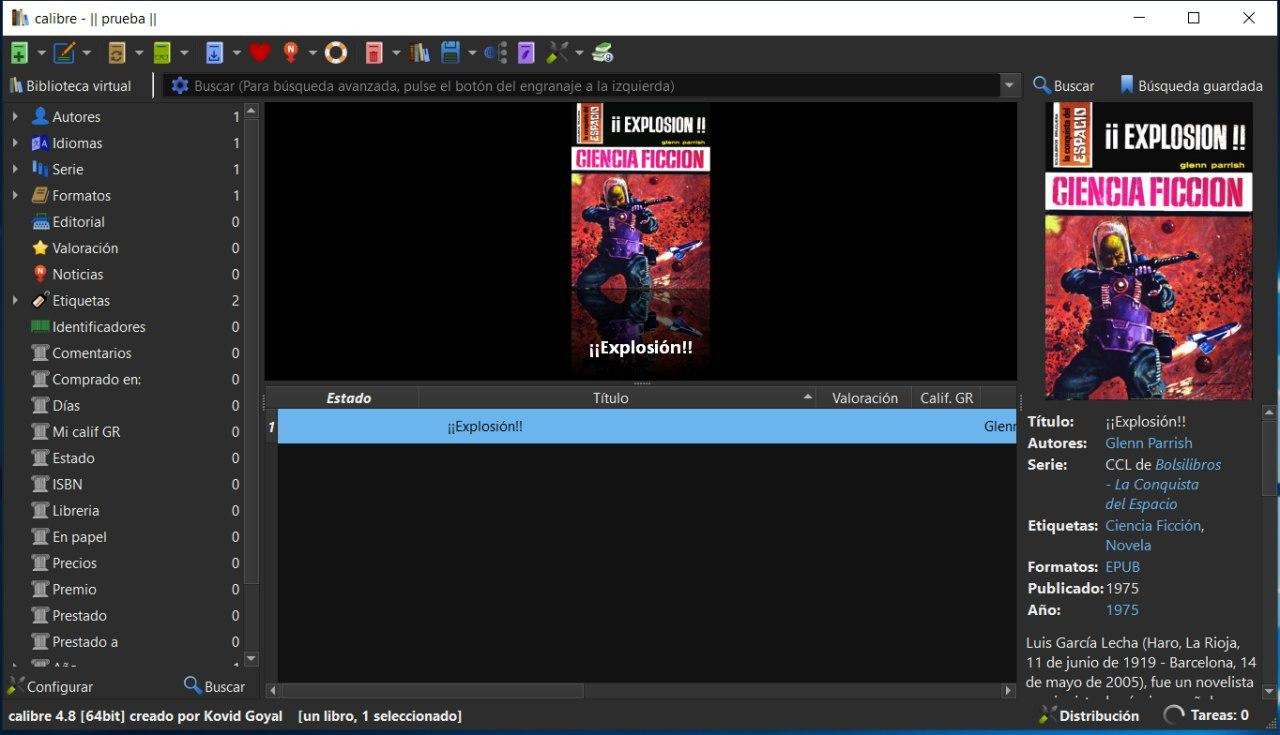The width and height of the screenshot is (1280, 735).
Task: Click Configurar below the tag browser
Action: tap(50, 687)
